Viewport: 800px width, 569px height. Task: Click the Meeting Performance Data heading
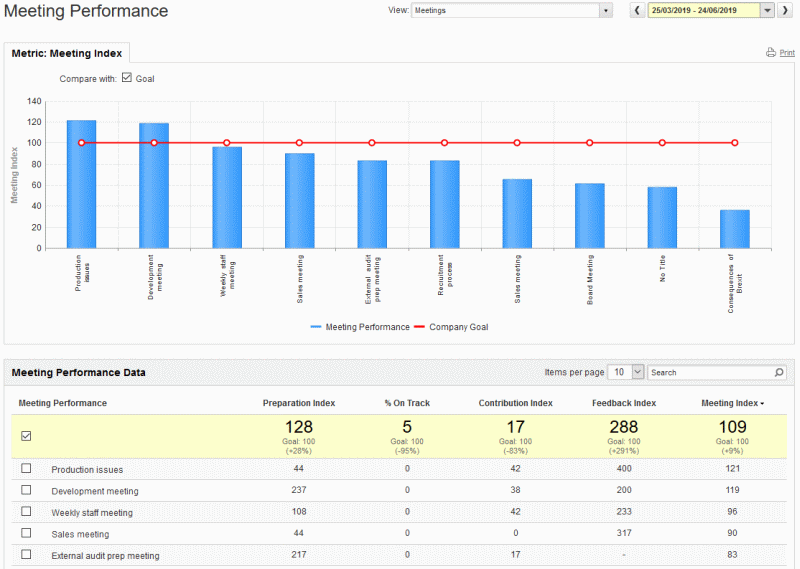[x=79, y=373]
